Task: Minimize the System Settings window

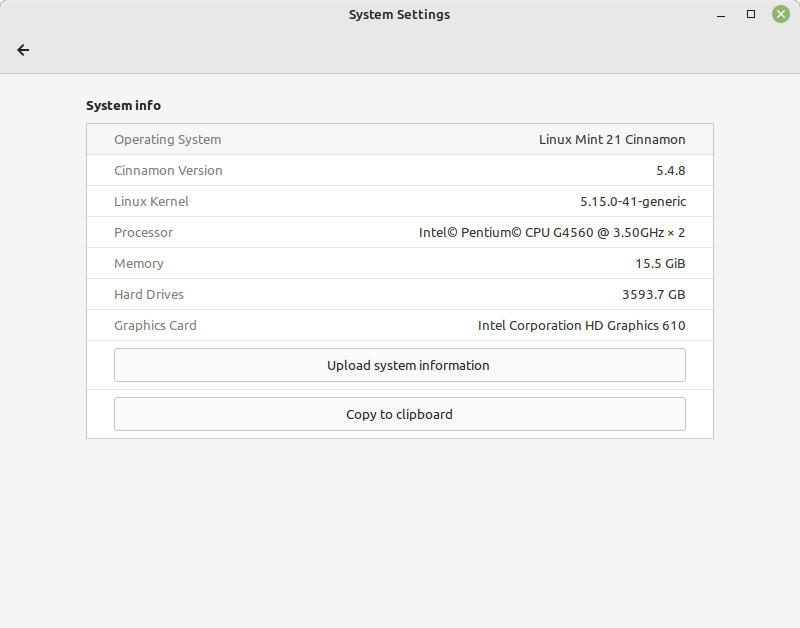Action: tap(720, 14)
